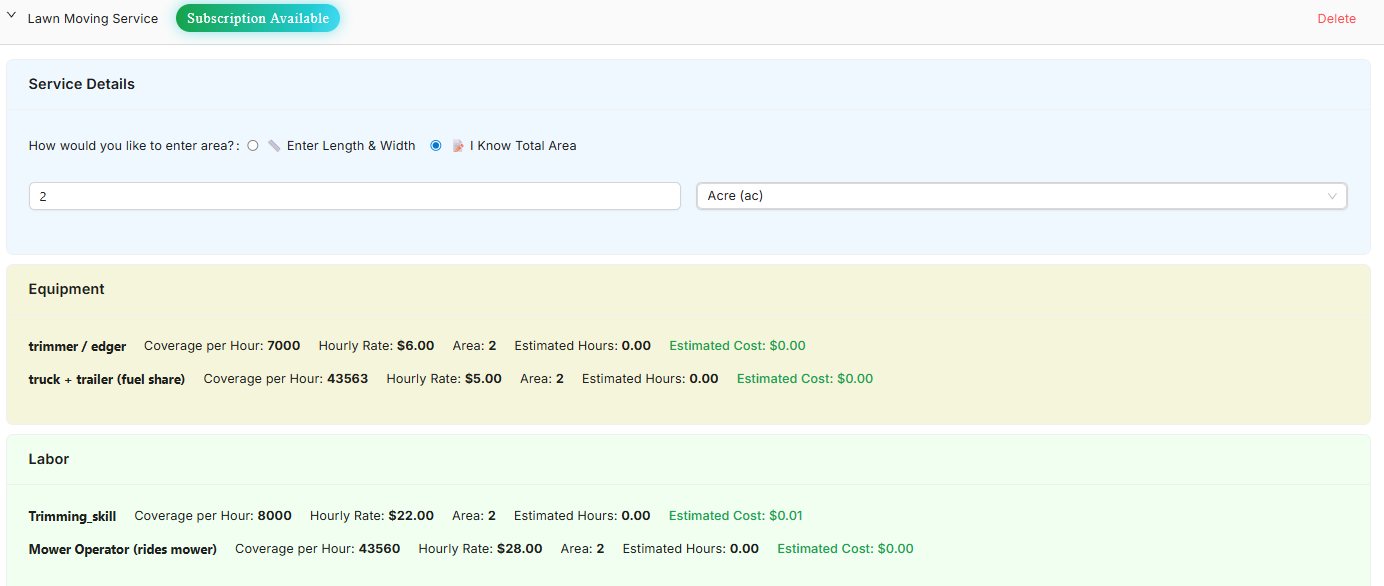Click the Labor section header
Viewport: 1384px width, 586px height.
[49, 459]
